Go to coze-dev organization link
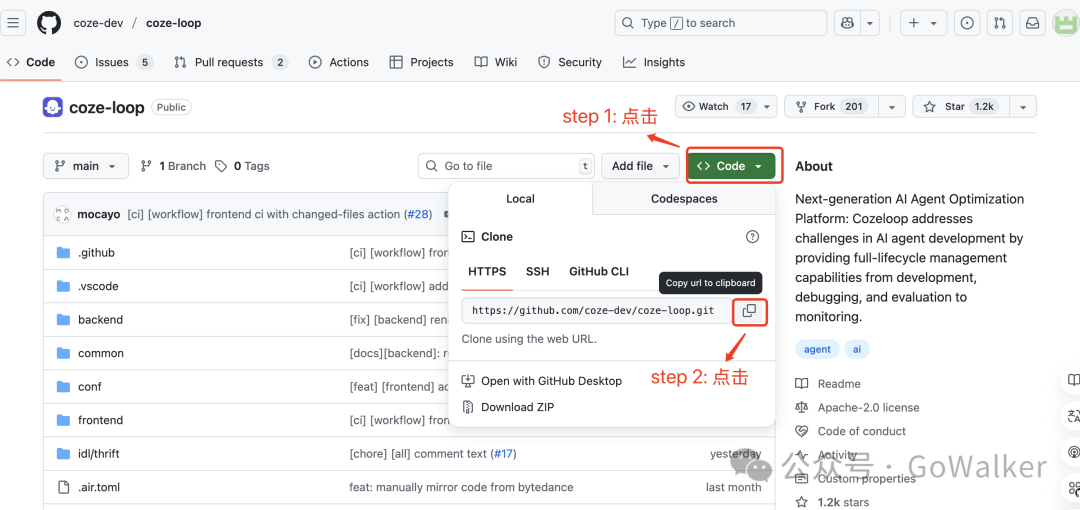 [98, 23]
